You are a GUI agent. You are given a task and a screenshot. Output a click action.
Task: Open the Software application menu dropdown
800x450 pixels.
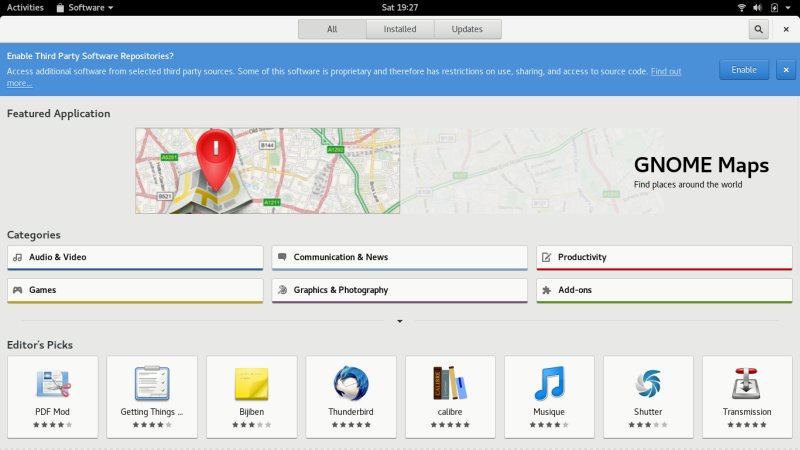pyautogui.click(x=84, y=7)
